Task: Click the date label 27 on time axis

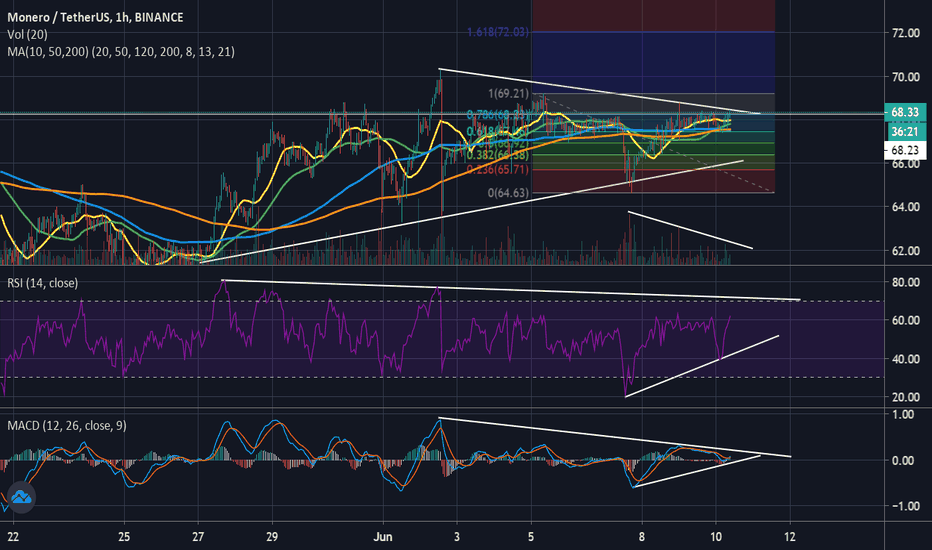Action: [x=198, y=536]
